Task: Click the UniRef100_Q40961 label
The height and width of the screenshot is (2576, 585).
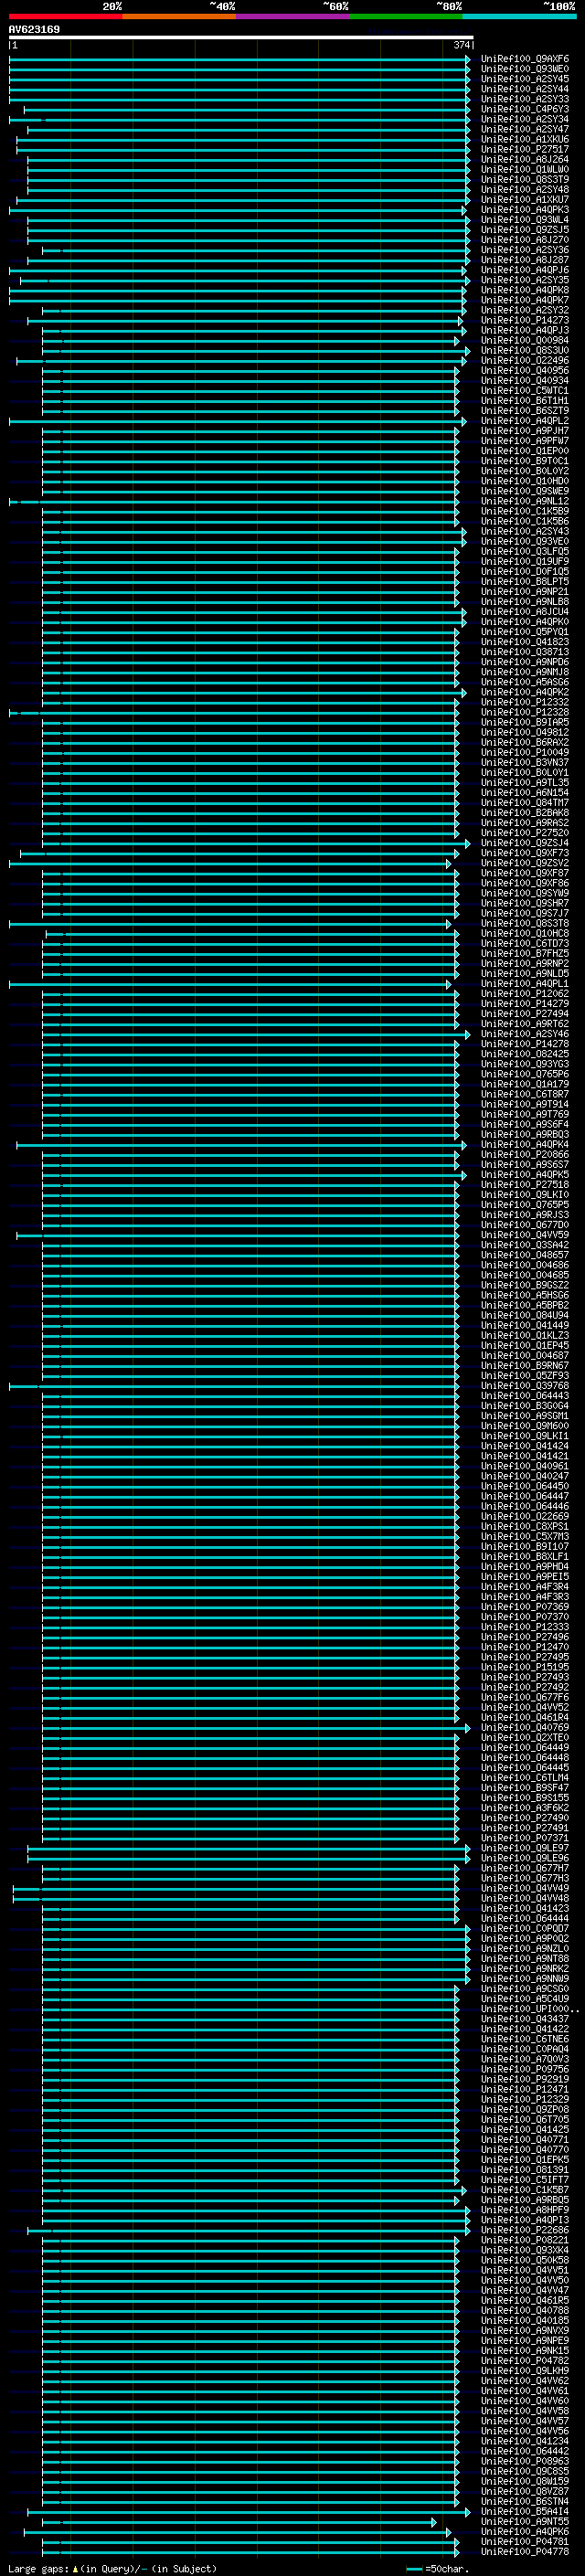Action: pos(524,1466)
